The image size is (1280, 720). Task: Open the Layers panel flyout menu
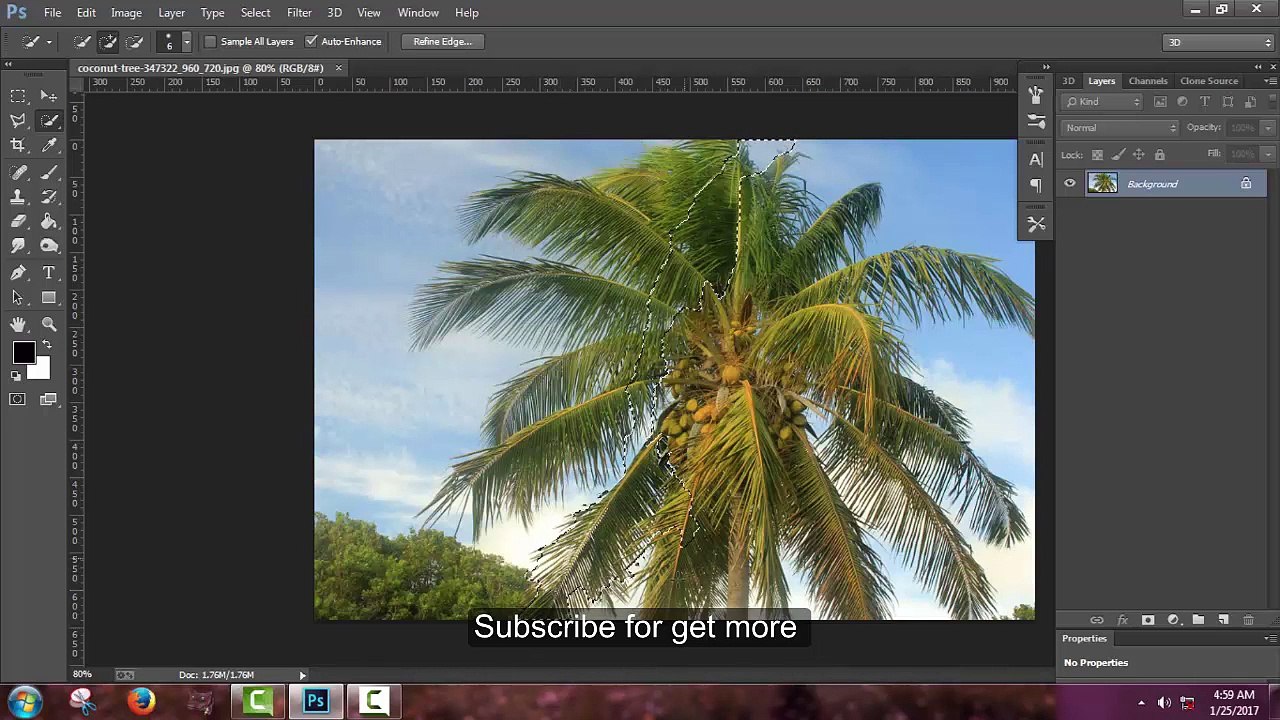tap(1271, 81)
